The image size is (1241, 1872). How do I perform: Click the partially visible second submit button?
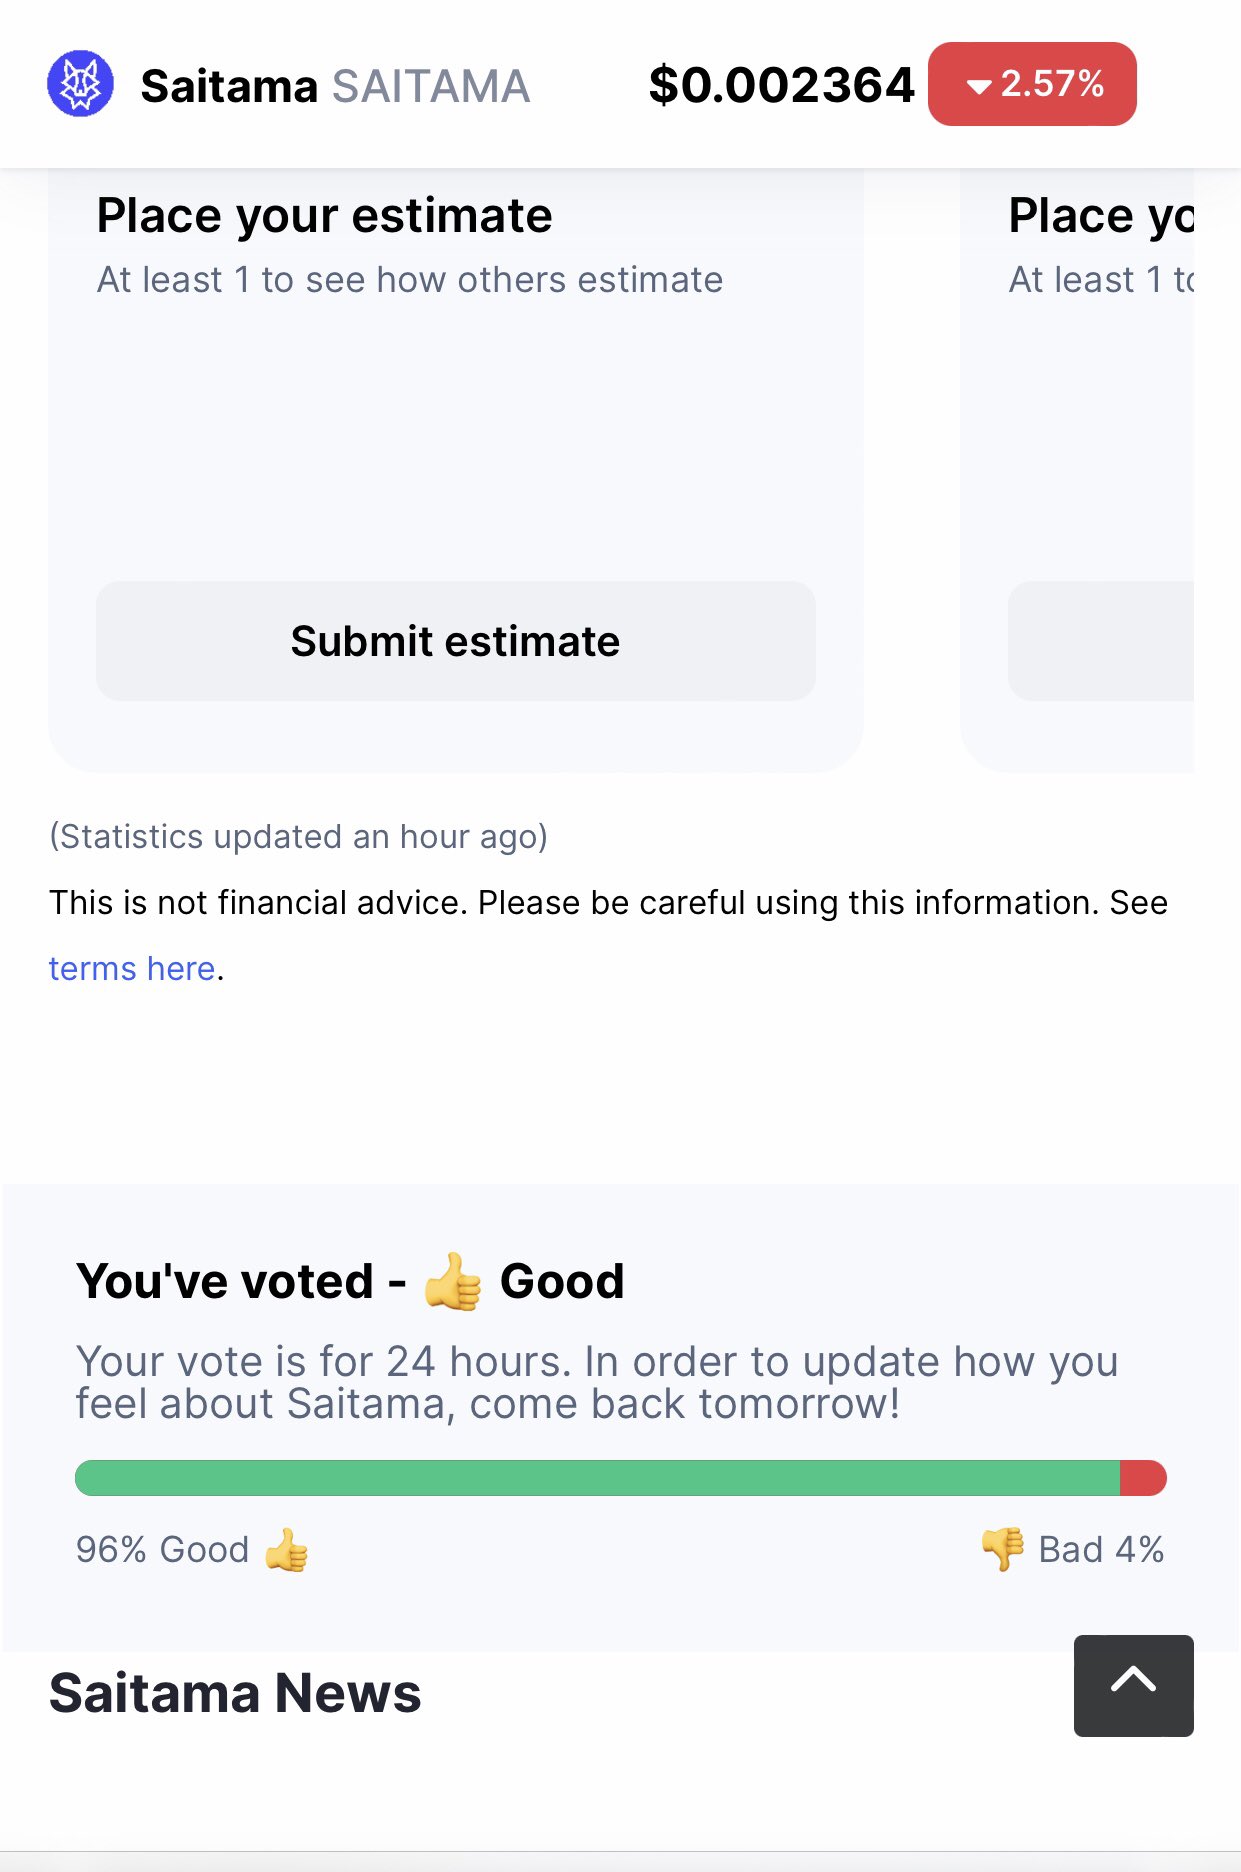click(1101, 641)
